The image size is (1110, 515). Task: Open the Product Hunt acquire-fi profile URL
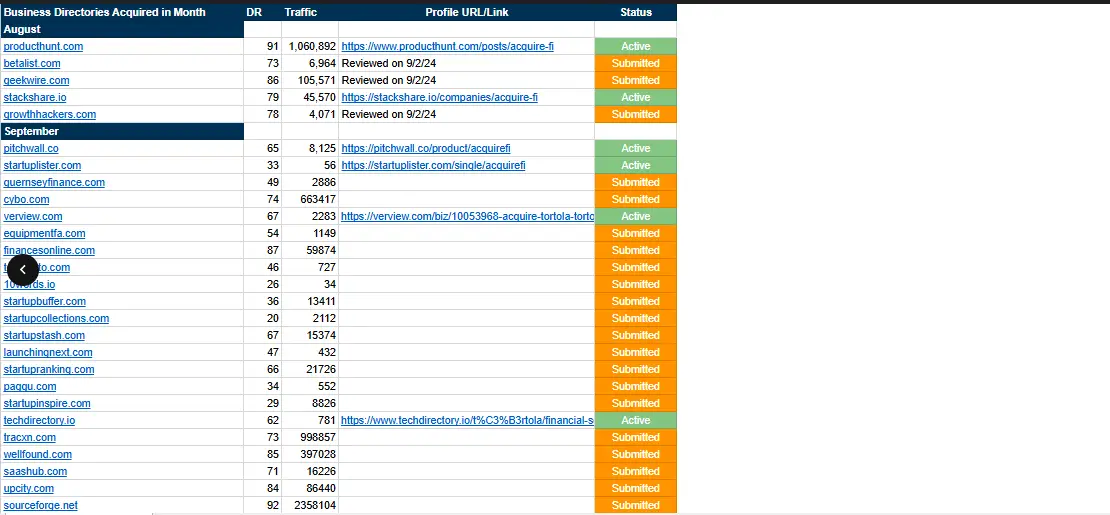click(447, 46)
